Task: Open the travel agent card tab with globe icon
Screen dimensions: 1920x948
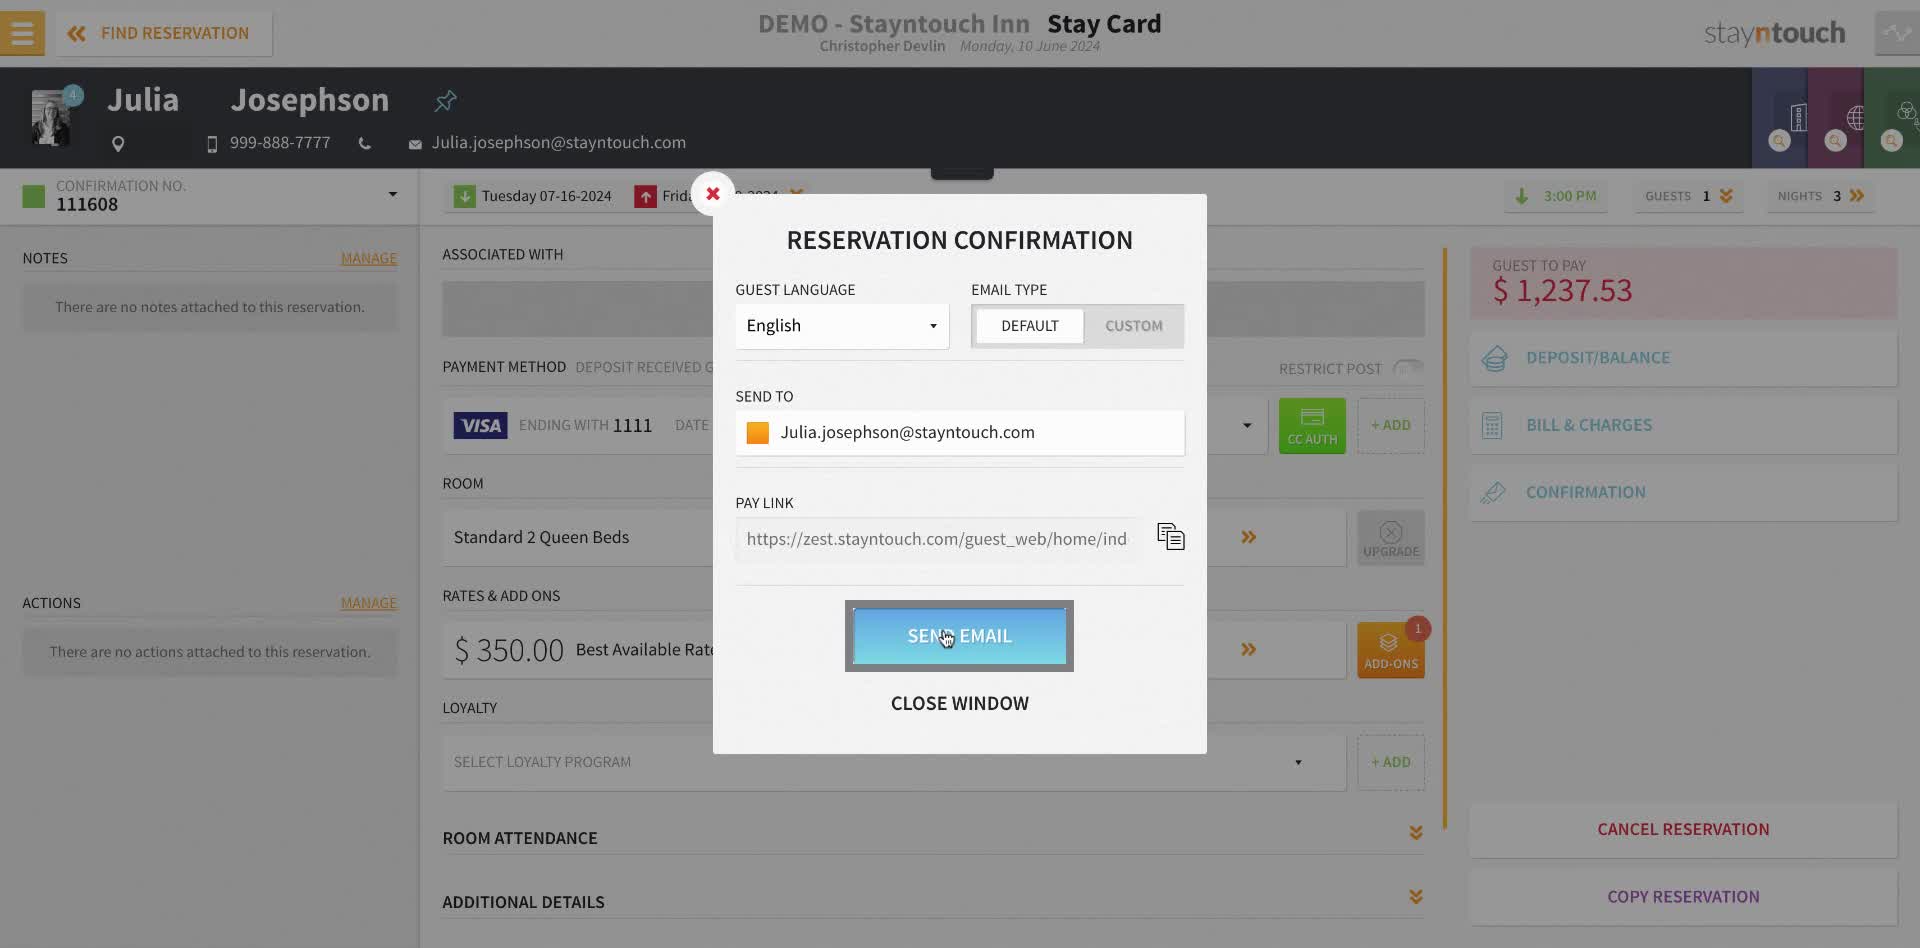Action: 1835,118
